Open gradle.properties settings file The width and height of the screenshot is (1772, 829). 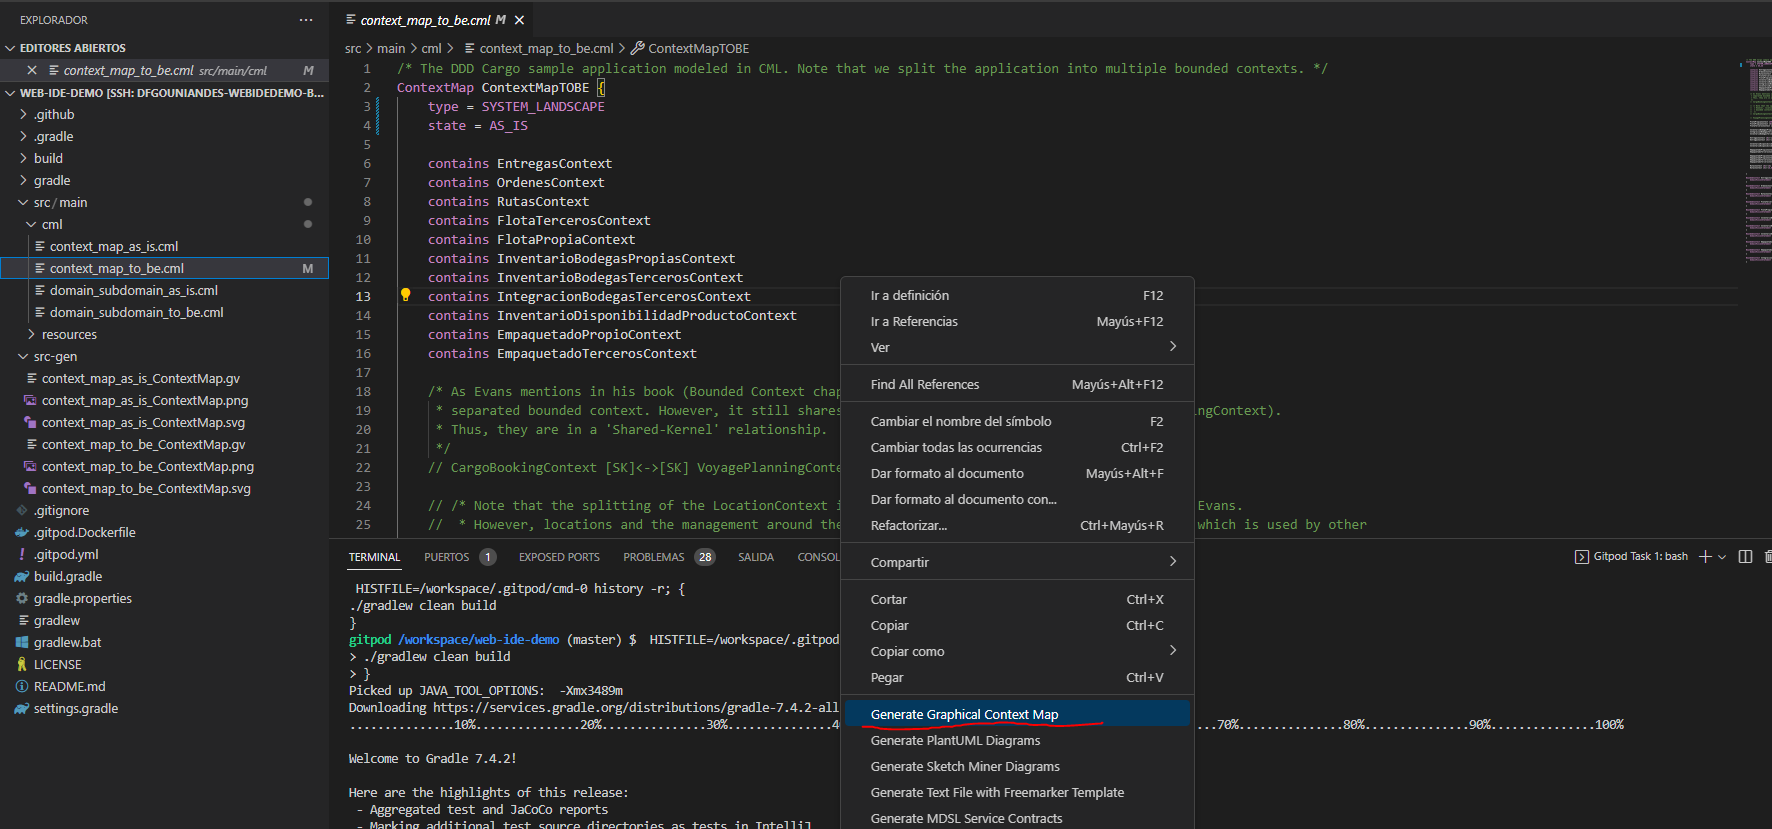coord(83,598)
